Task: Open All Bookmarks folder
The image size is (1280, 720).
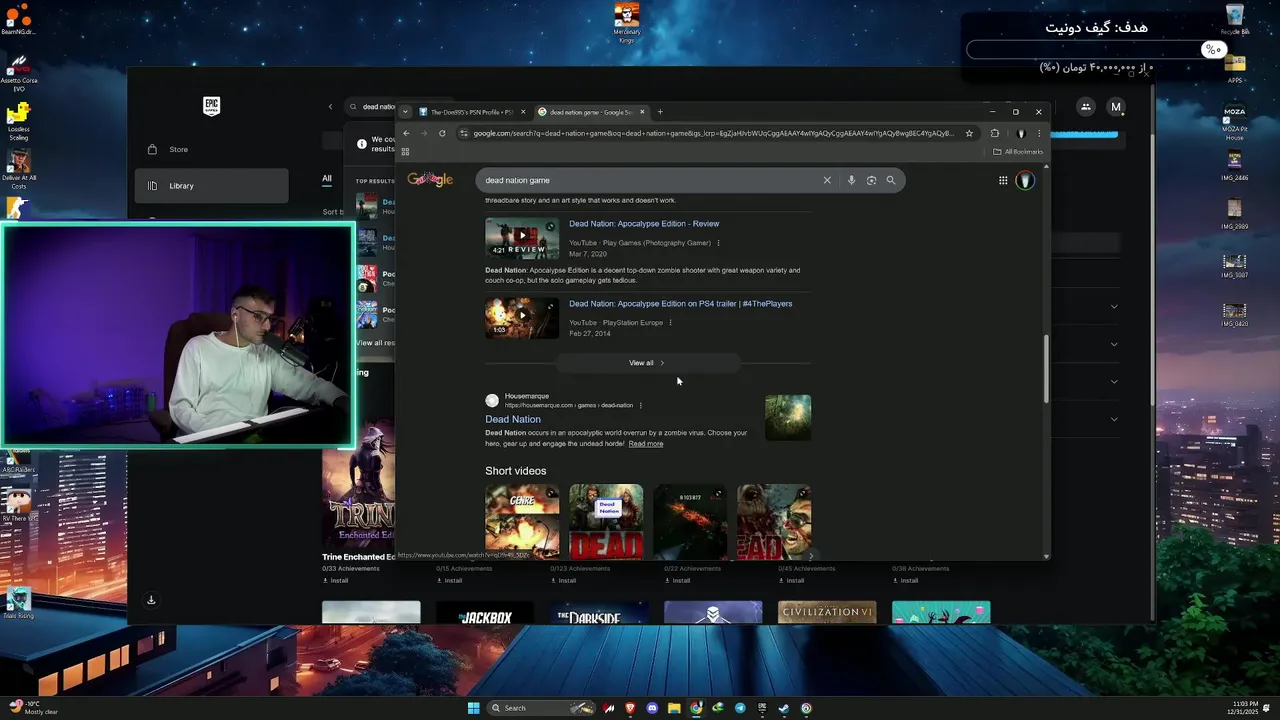Action: pyautogui.click(x=1018, y=152)
